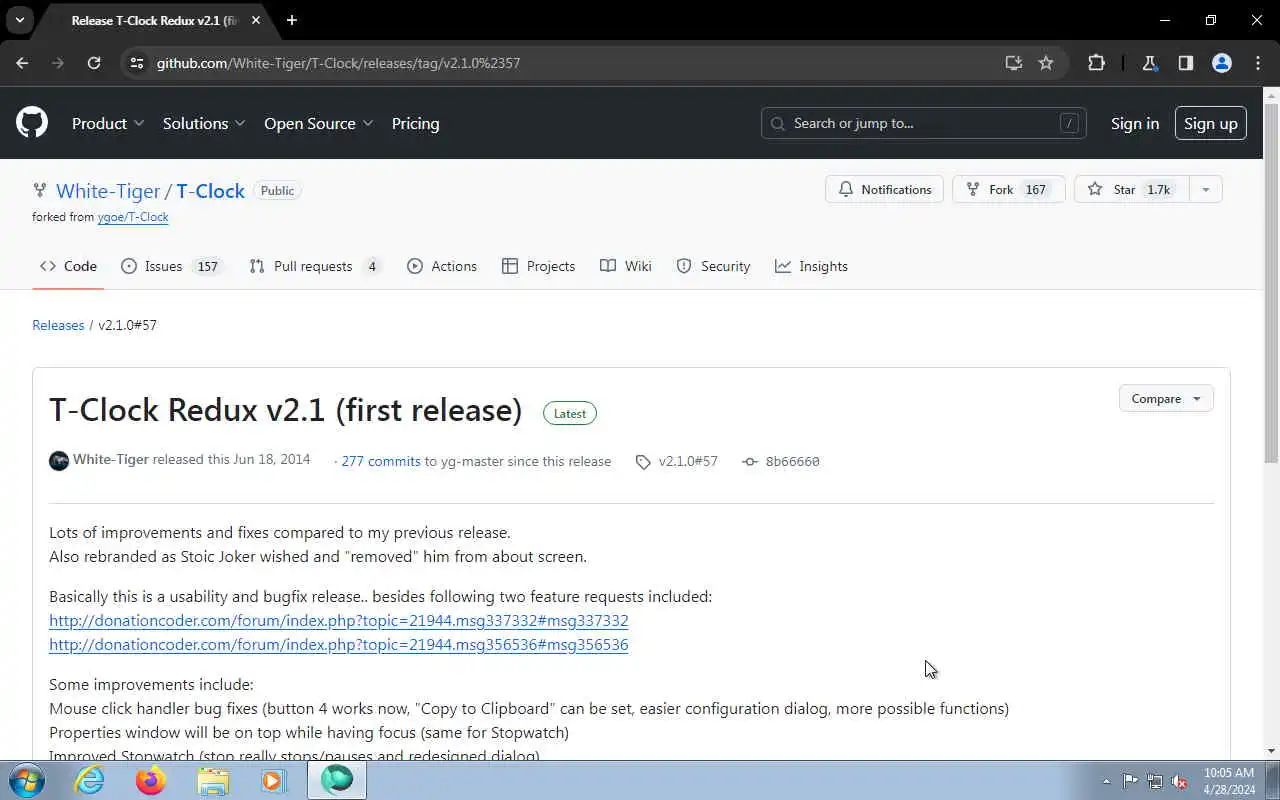Click White-Tiger author avatar

59,461
